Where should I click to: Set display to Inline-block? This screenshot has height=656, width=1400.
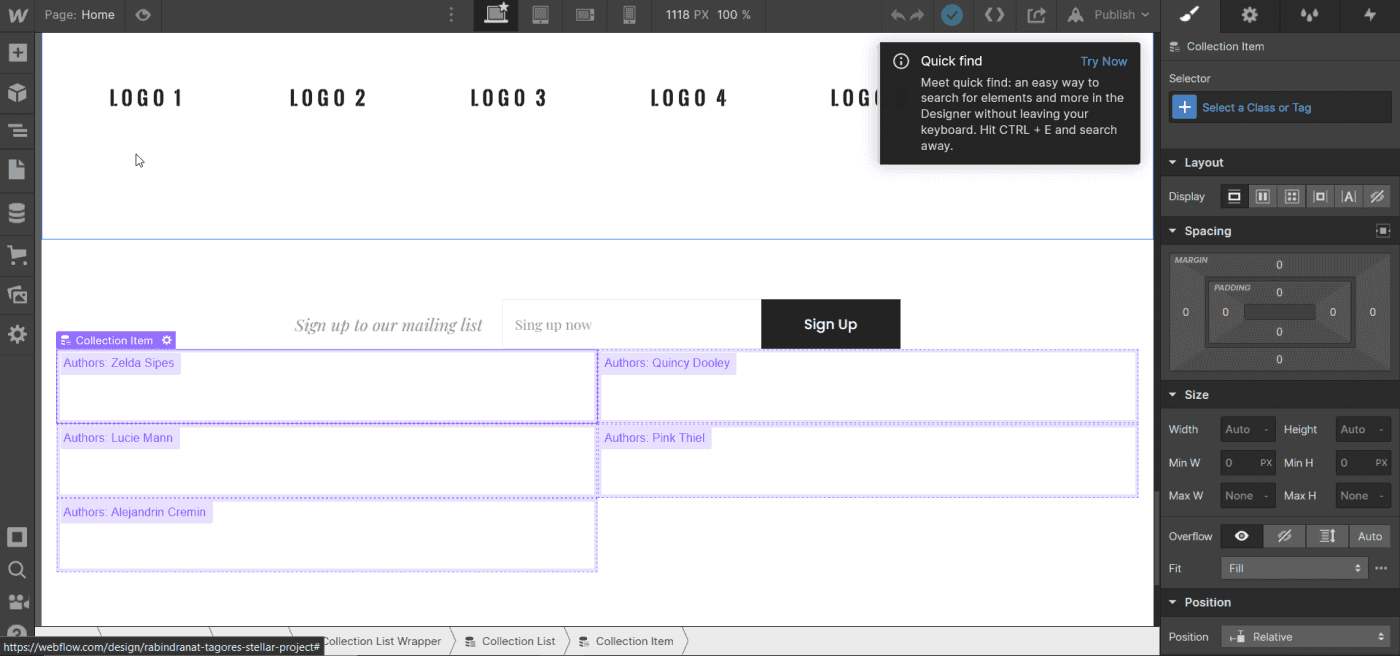tap(1320, 196)
